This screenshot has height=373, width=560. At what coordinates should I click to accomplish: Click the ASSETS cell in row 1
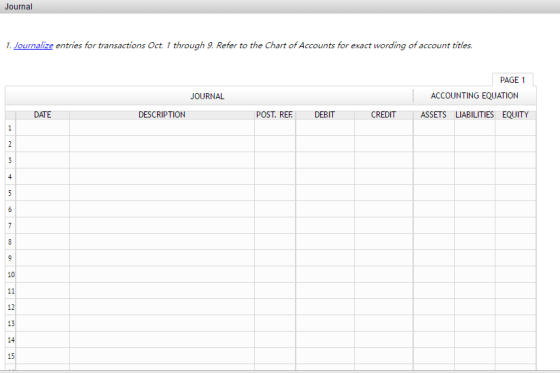[434, 128]
